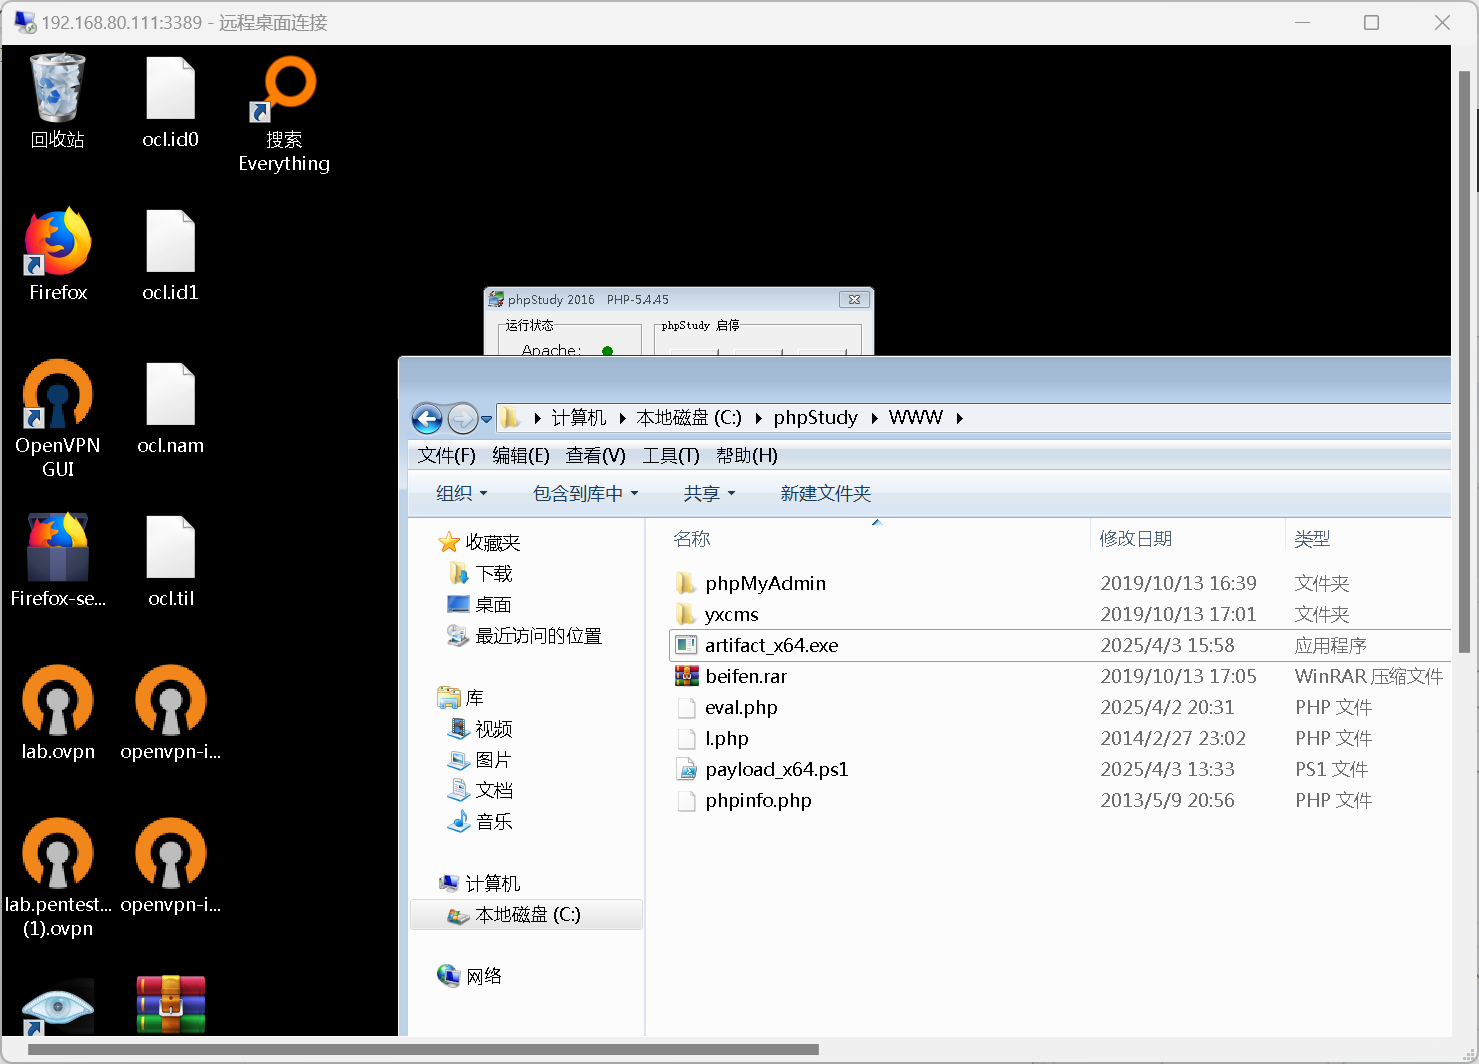Select 本地磁盘 (C:) in navigation pane
The width and height of the screenshot is (1479, 1064).
pos(526,915)
